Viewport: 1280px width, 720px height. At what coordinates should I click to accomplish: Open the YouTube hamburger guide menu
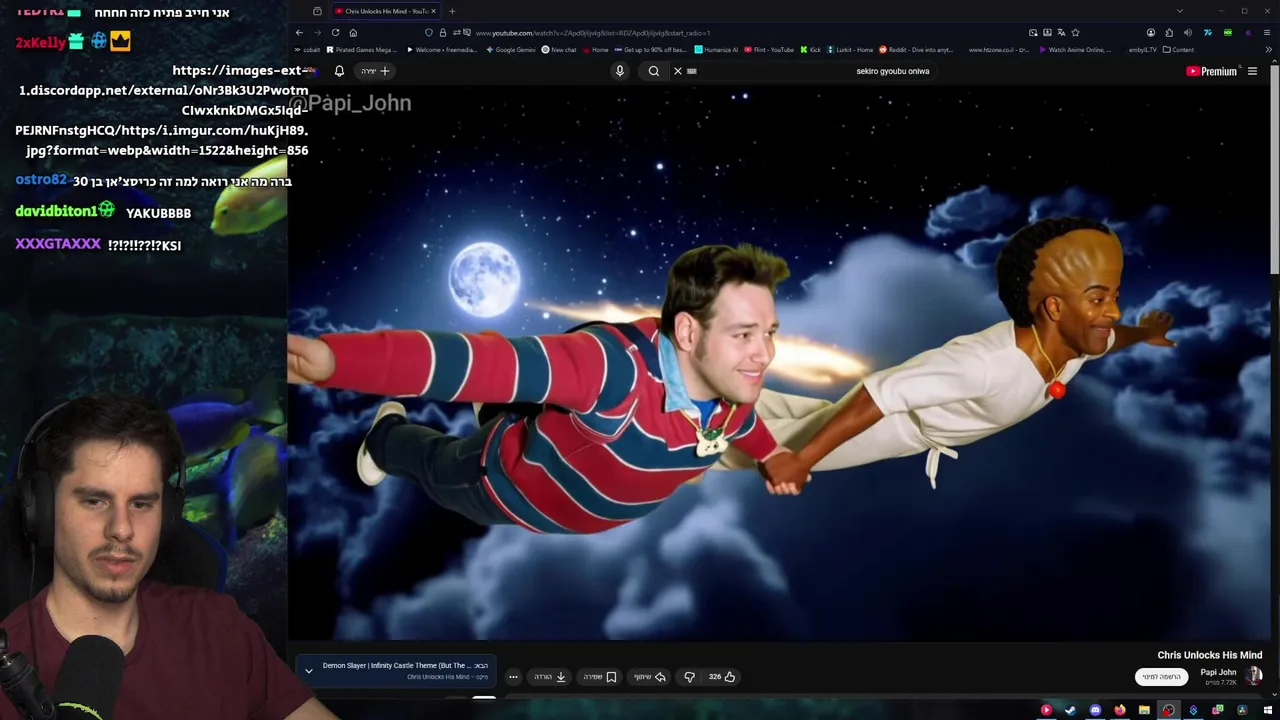[x=1252, y=71]
